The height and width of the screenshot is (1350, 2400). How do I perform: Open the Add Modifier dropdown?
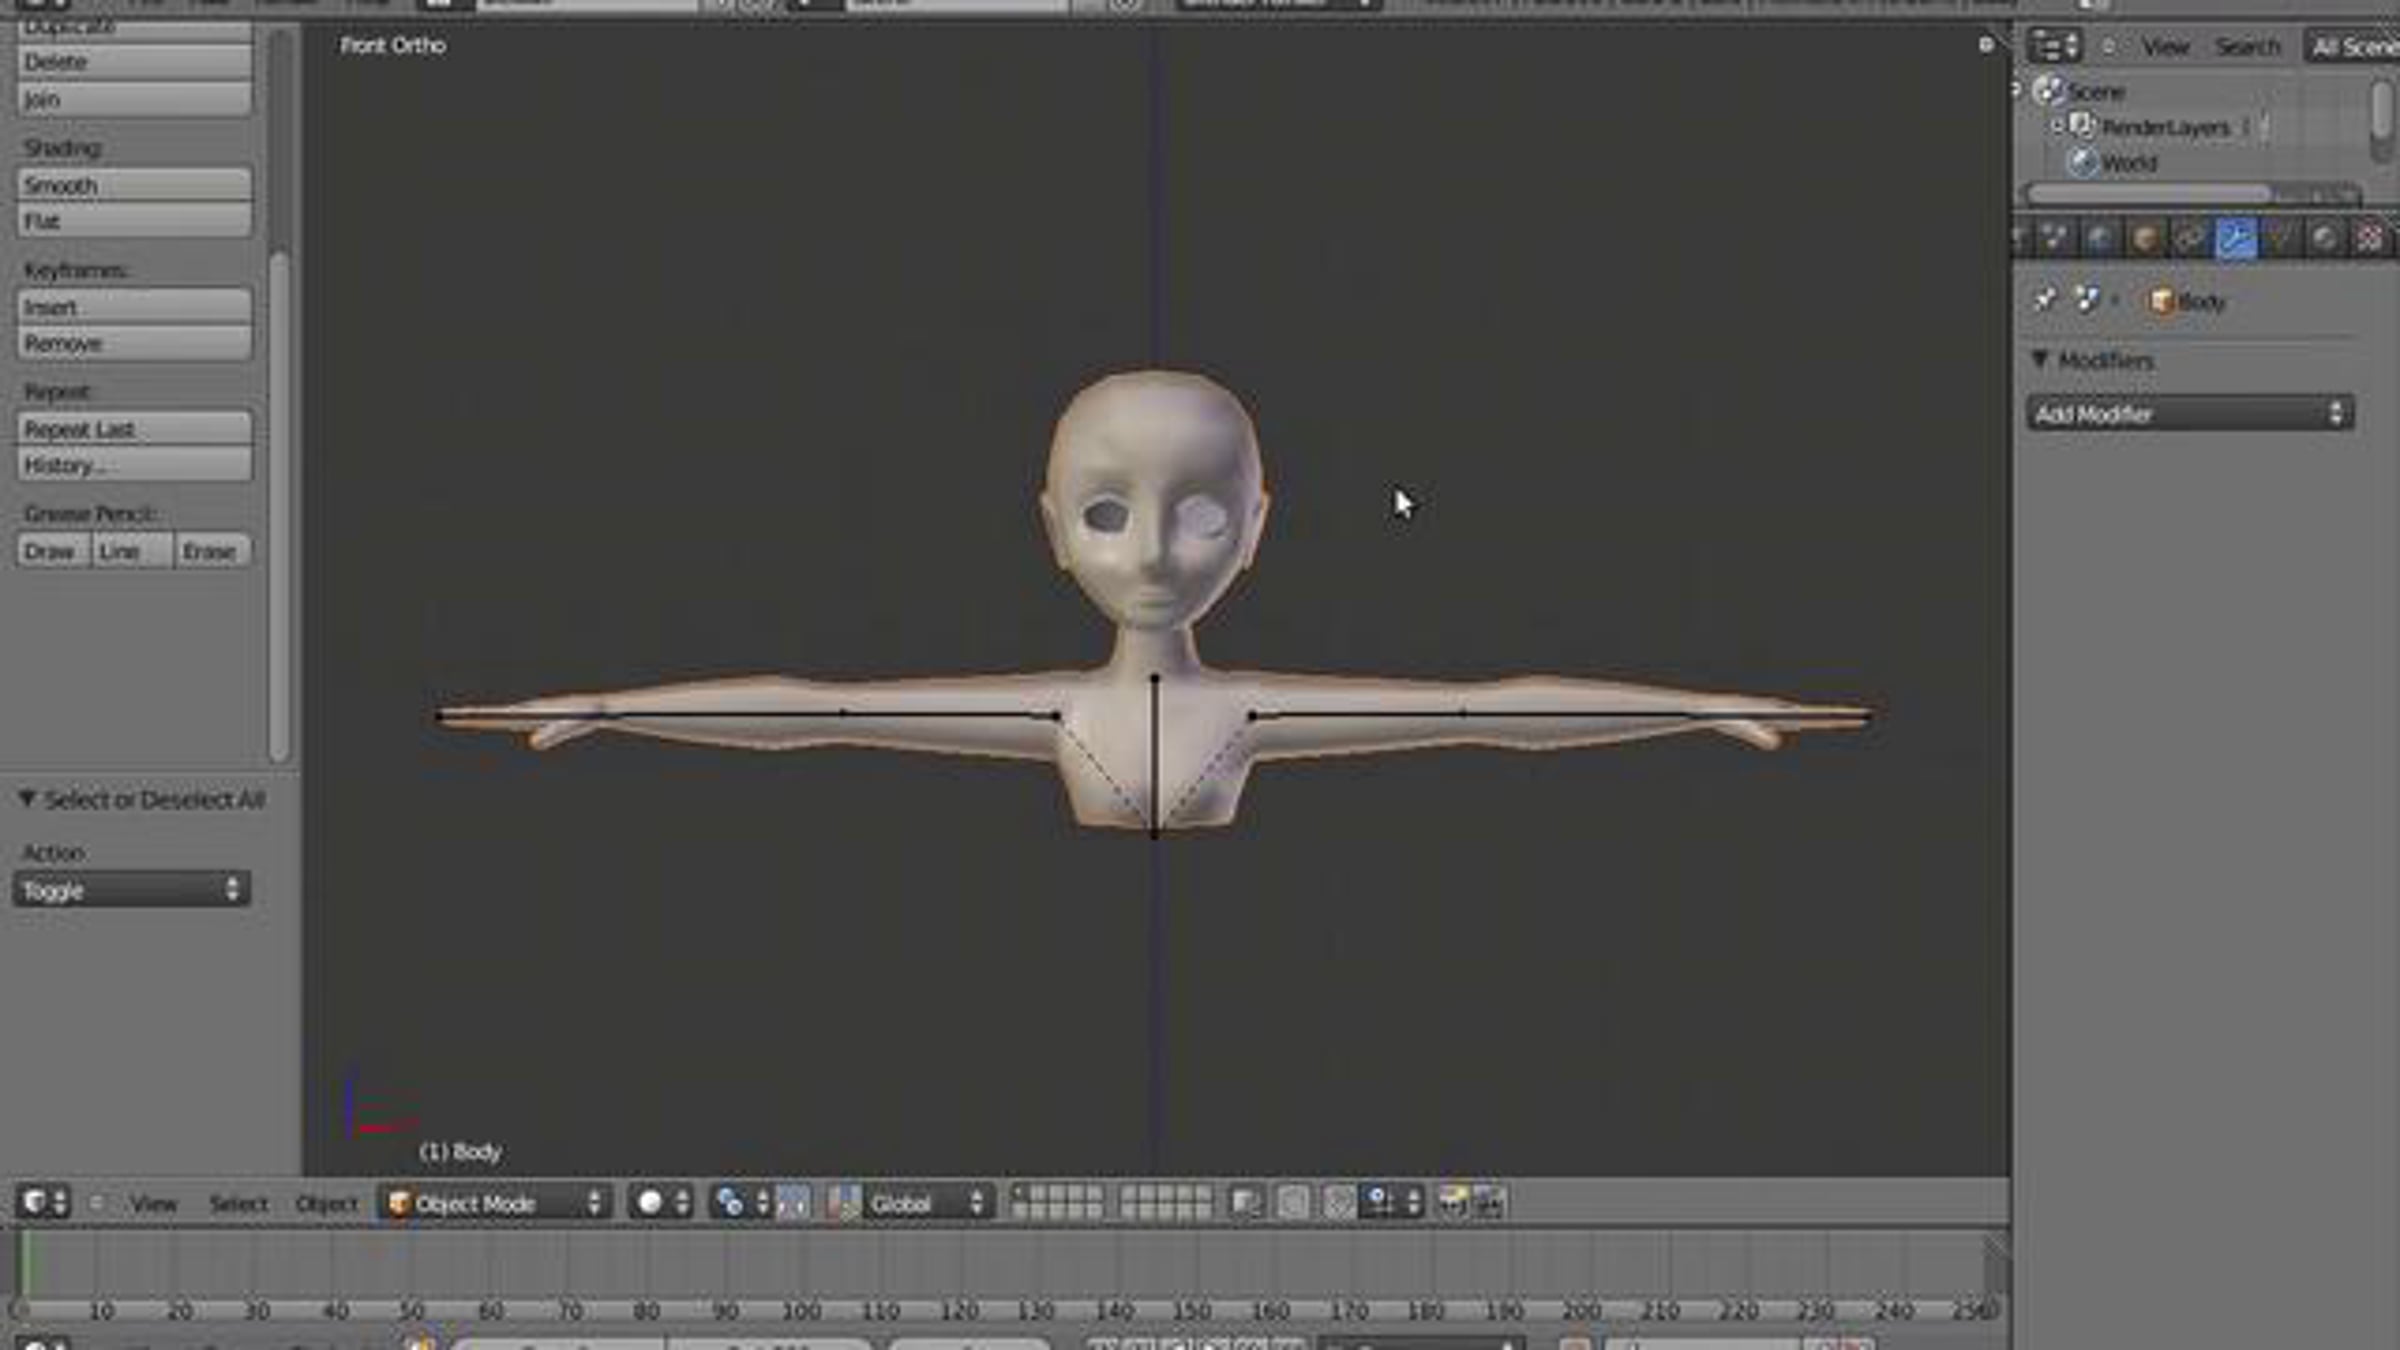(2189, 413)
